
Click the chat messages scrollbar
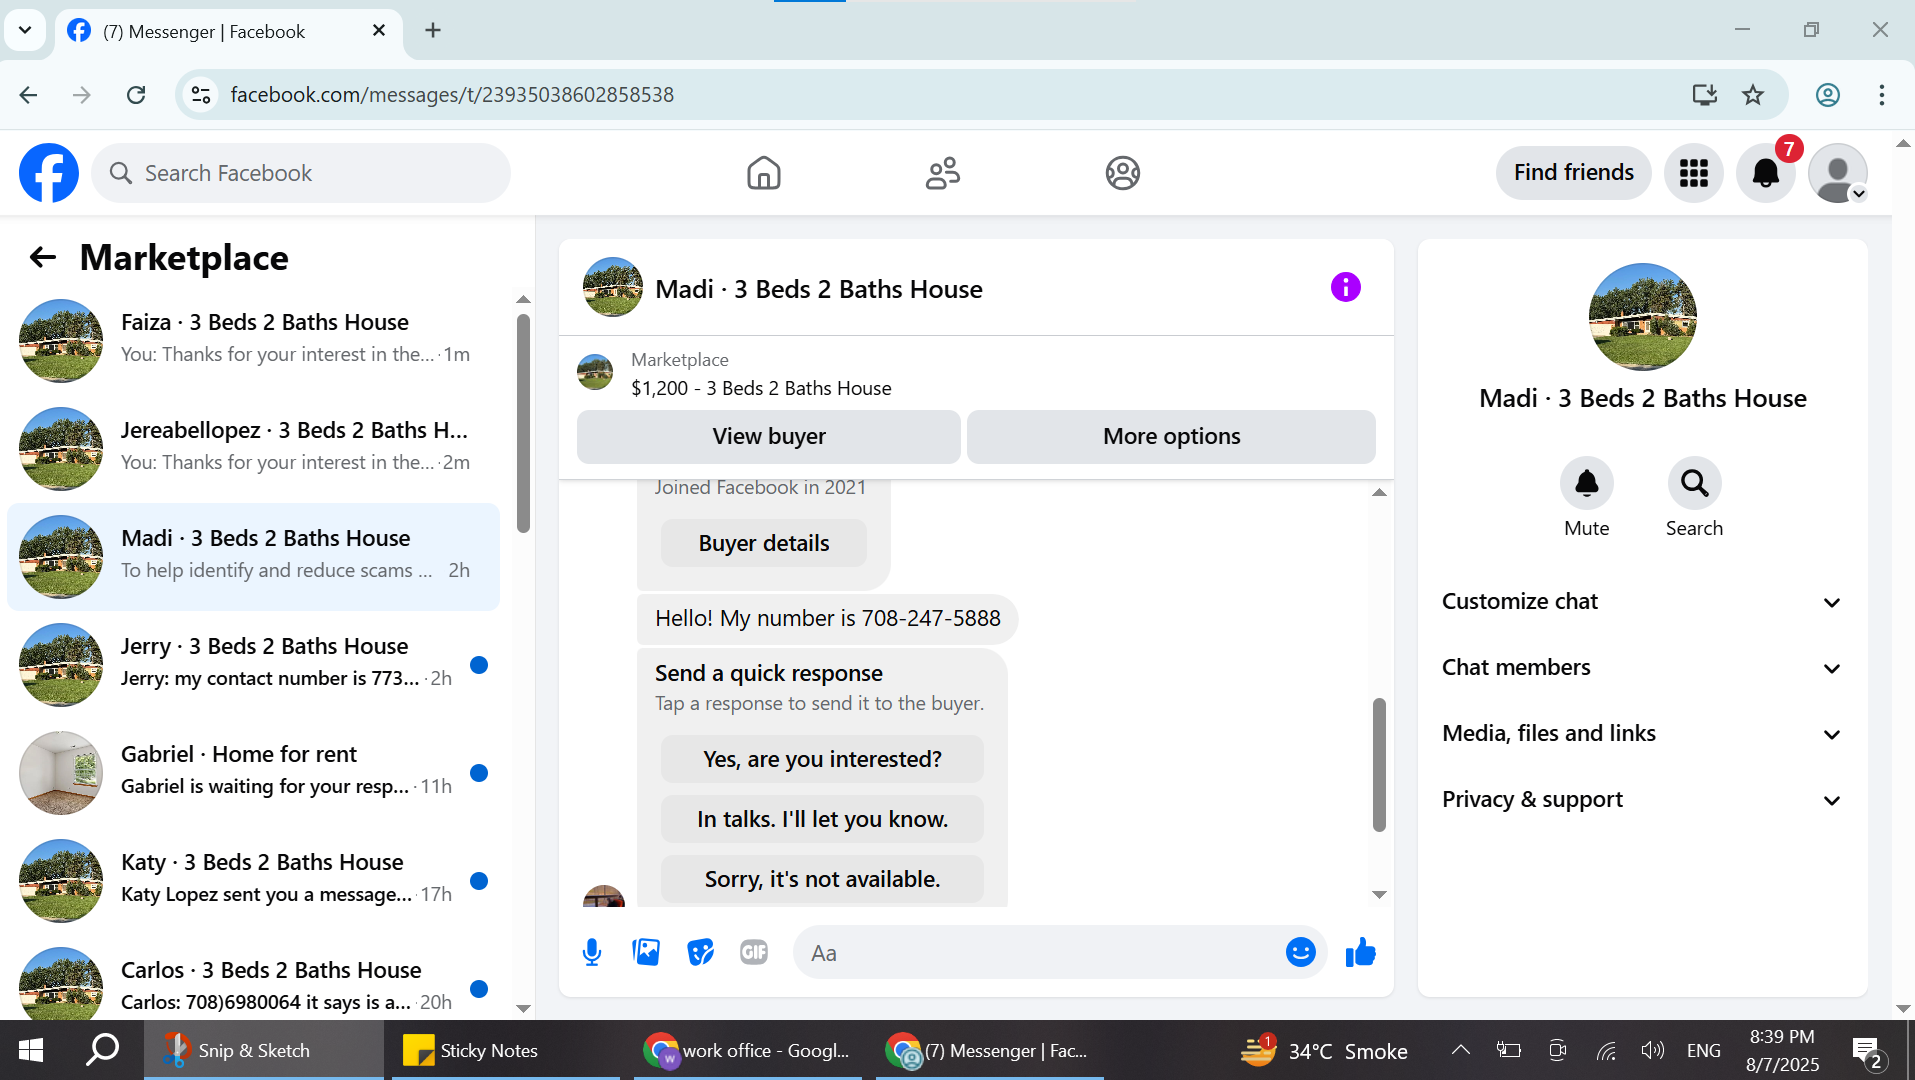[x=1379, y=764]
